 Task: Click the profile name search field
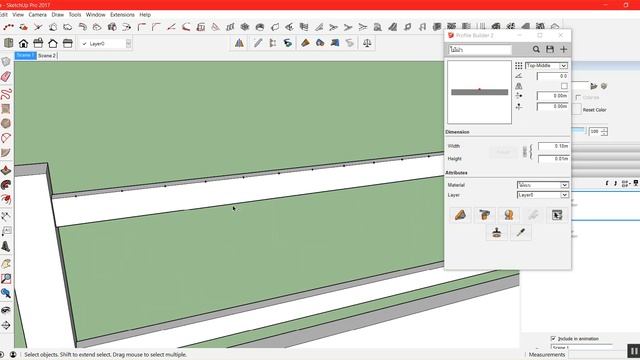click(480, 49)
